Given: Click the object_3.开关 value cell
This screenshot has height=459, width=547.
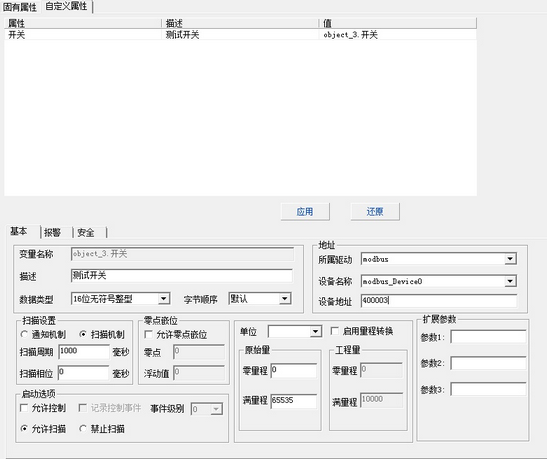Looking at the screenshot, I should (350, 35).
